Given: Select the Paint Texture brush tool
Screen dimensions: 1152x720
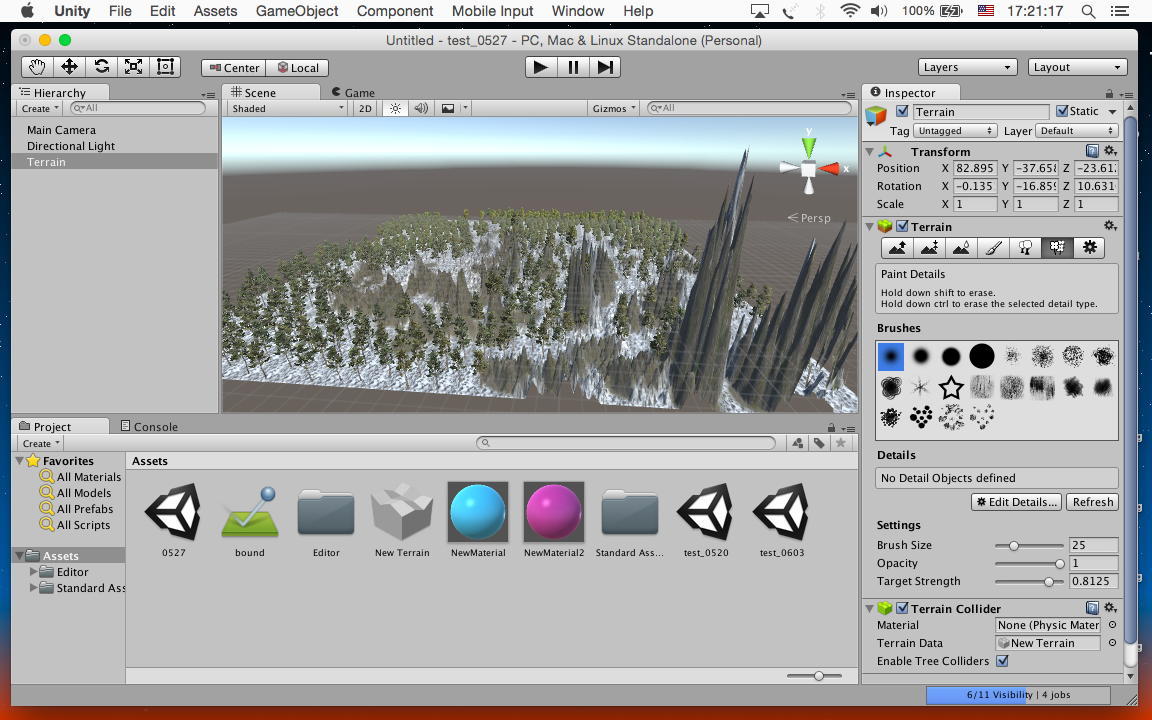Looking at the screenshot, I should pos(993,247).
